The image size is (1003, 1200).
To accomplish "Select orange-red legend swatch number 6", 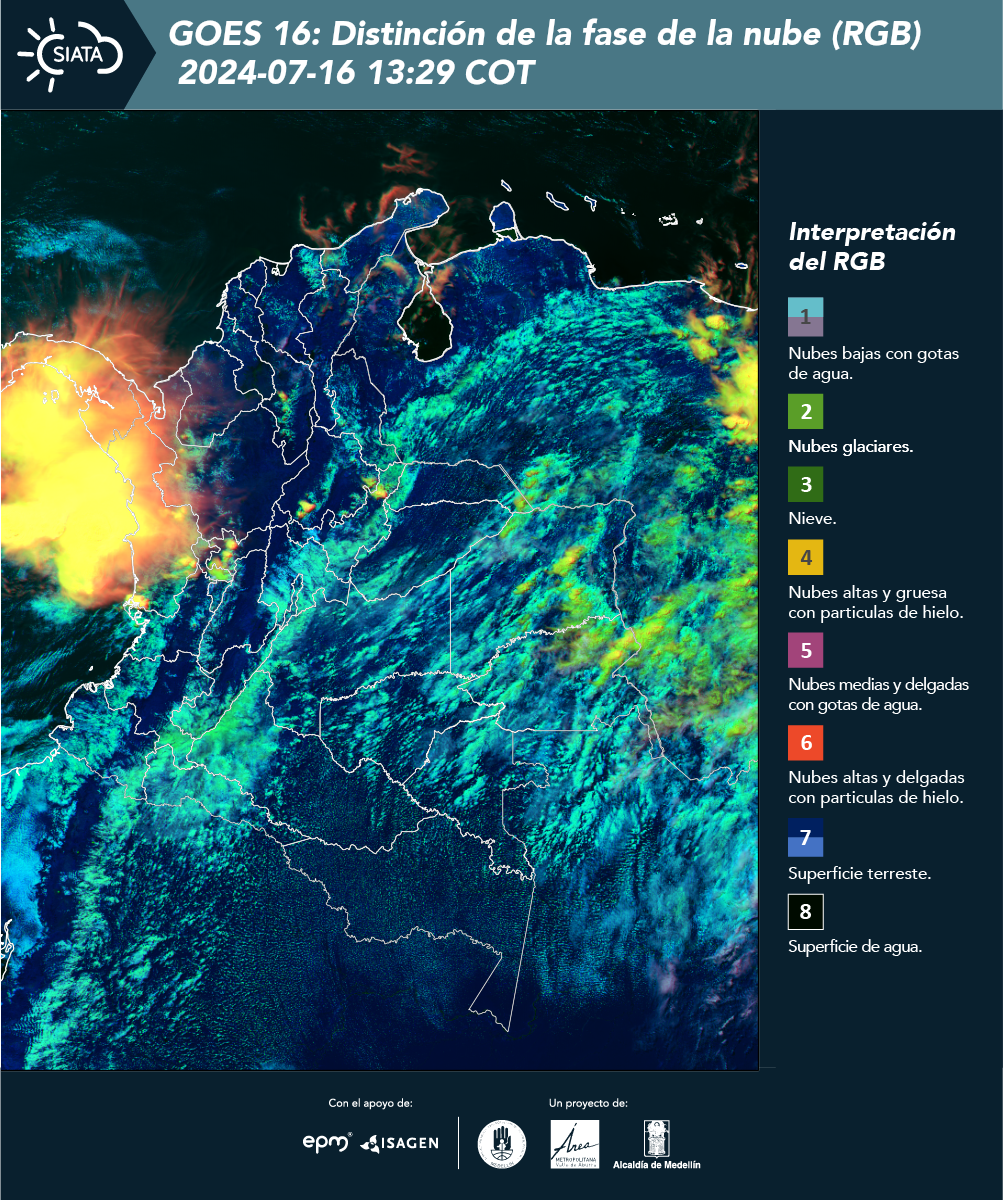I will click(x=805, y=743).
